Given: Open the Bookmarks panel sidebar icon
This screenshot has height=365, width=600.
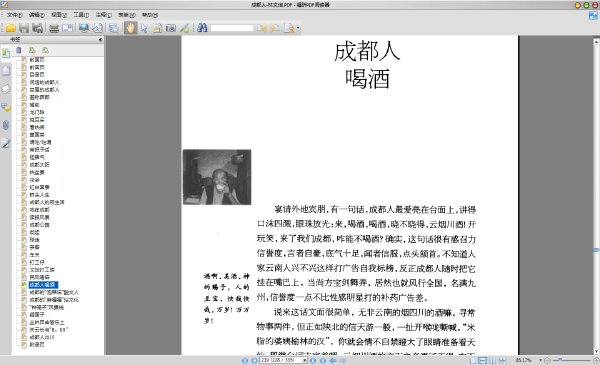Looking at the screenshot, I should pos(6,53).
